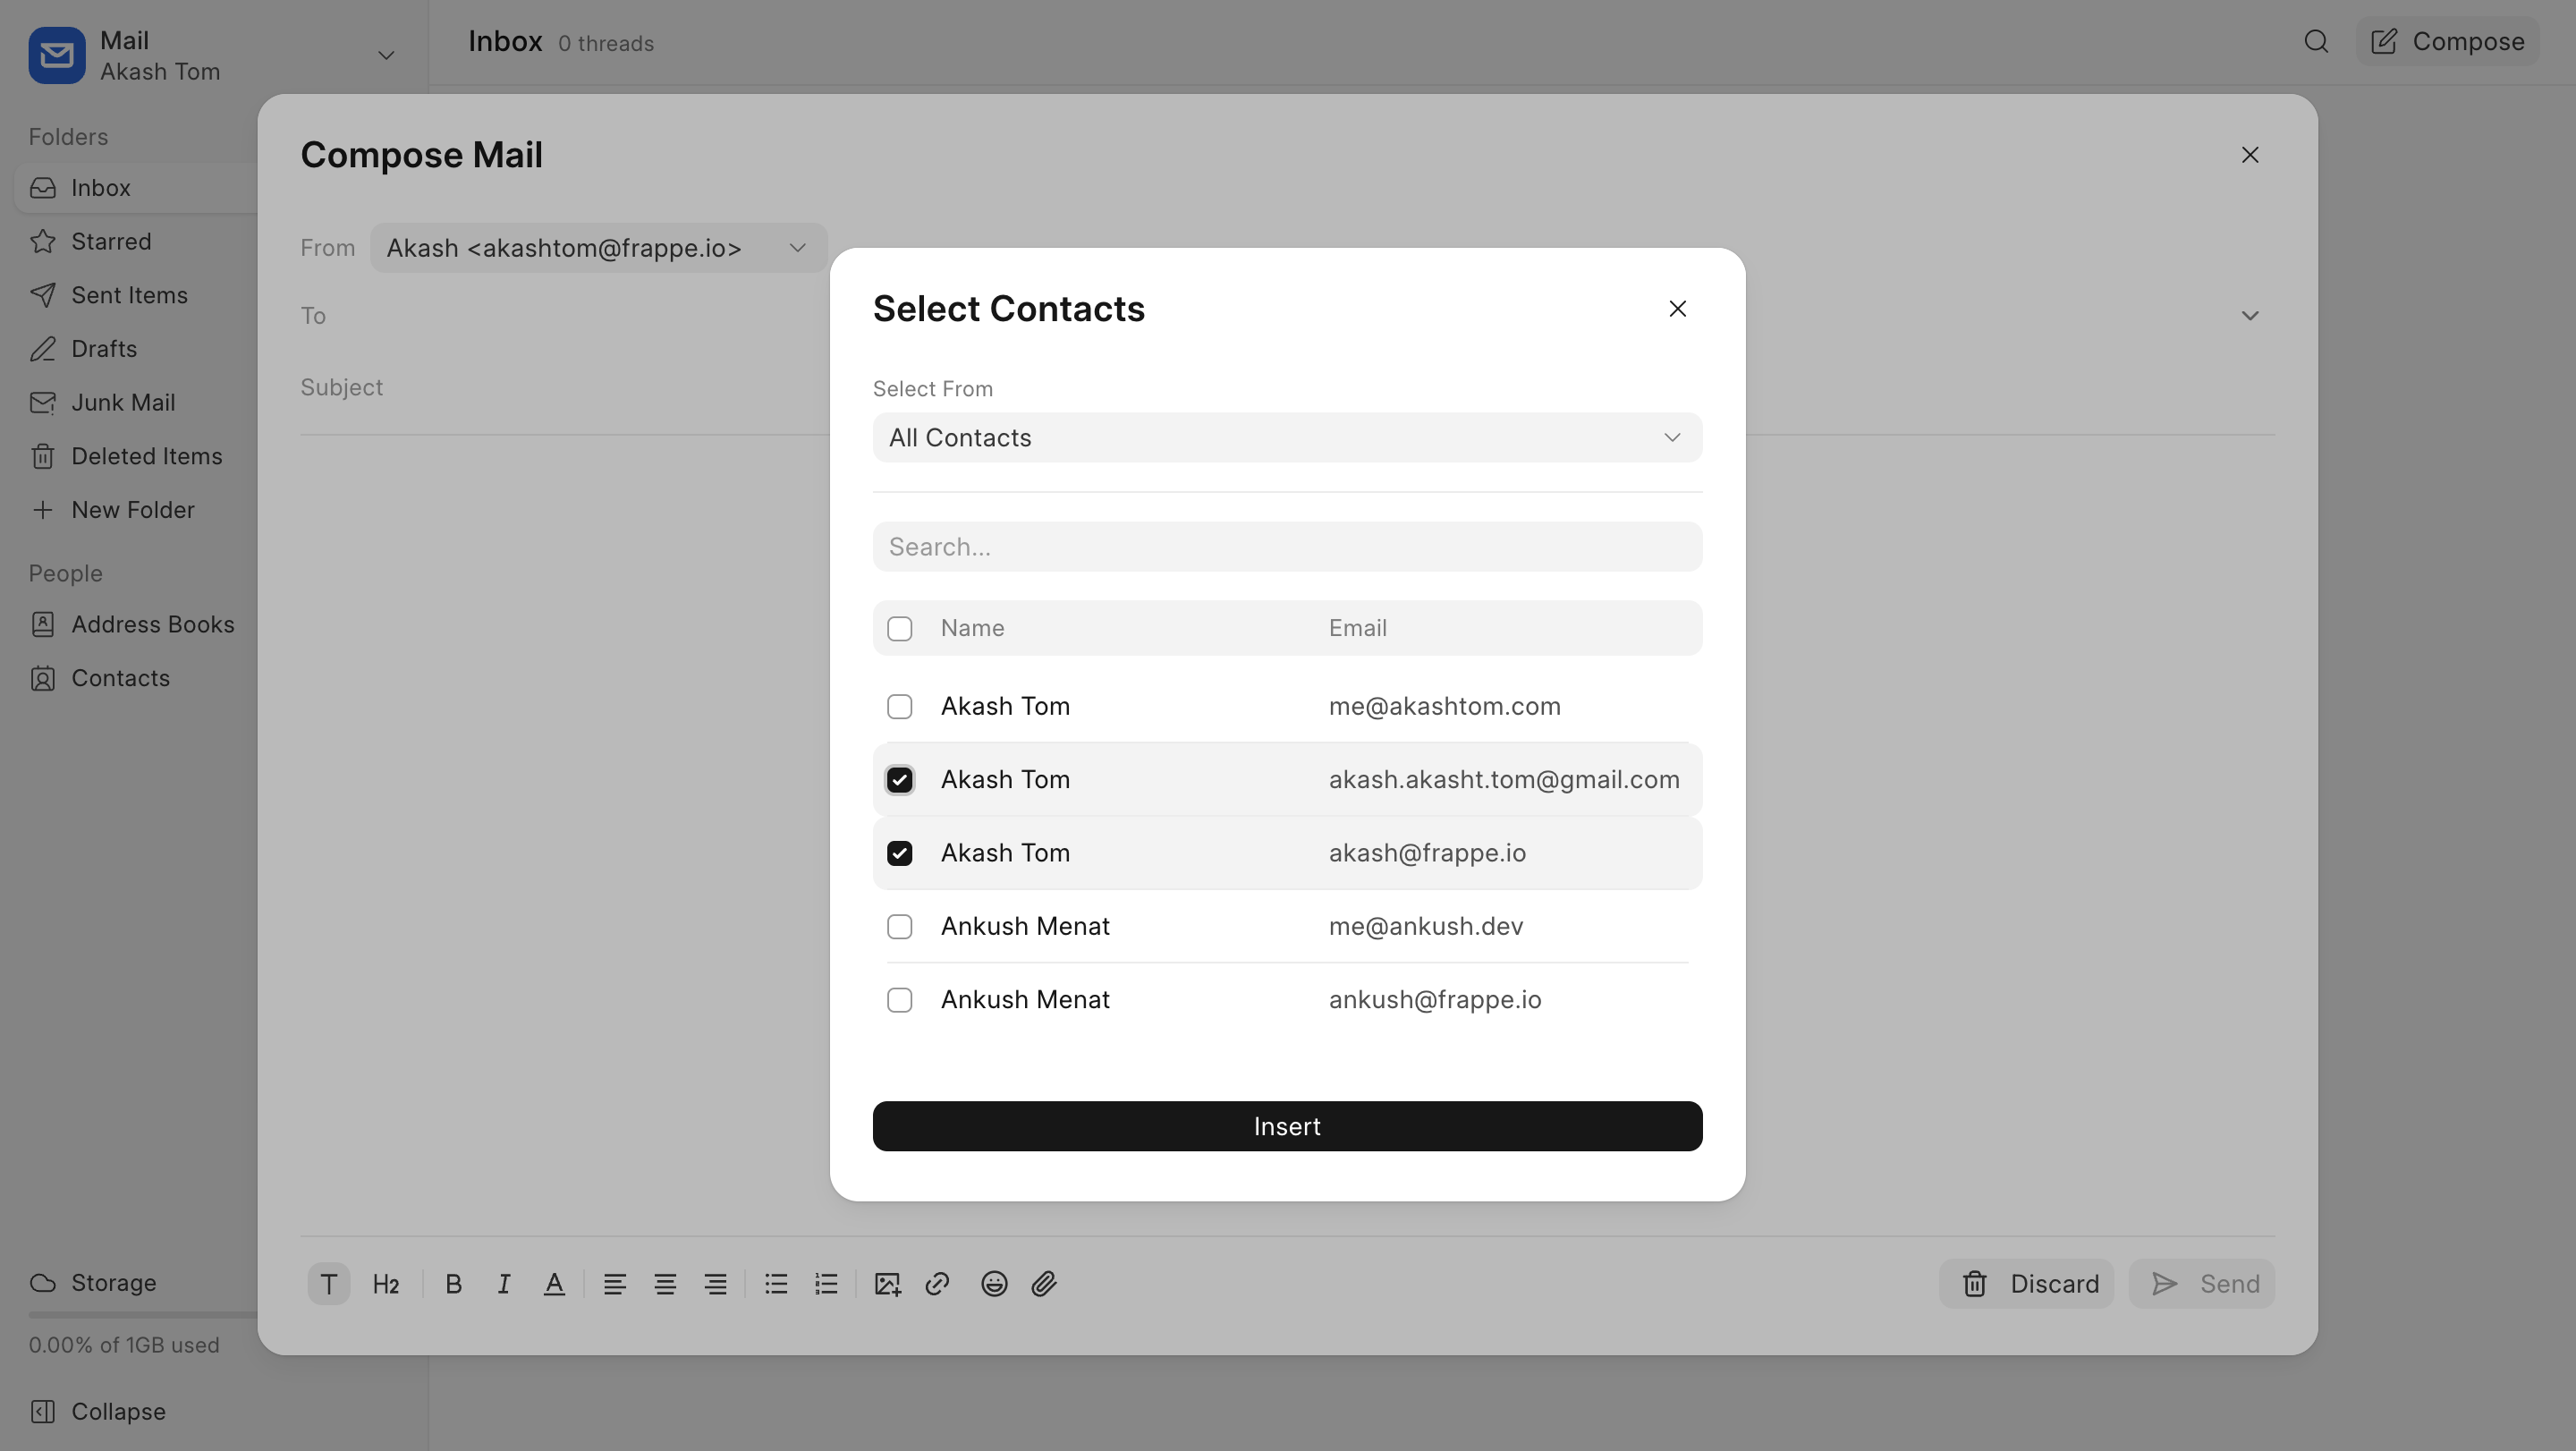Click the insert image icon
Viewport: 2576px width, 1451px height.
tap(887, 1284)
